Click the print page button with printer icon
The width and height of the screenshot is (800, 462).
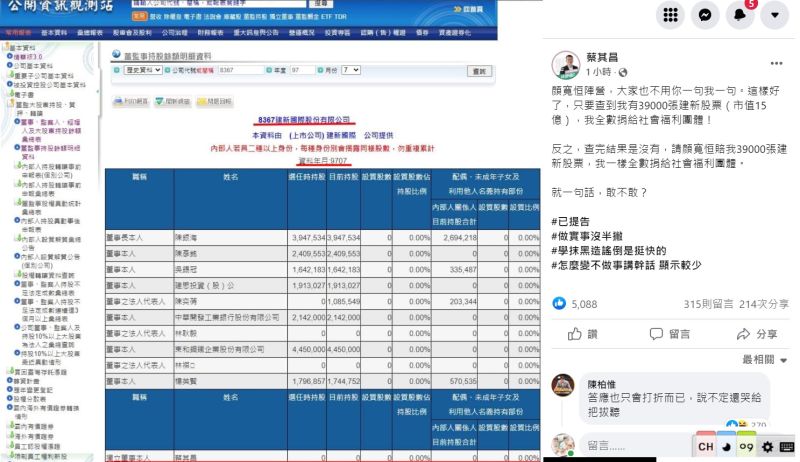tap(131, 101)
